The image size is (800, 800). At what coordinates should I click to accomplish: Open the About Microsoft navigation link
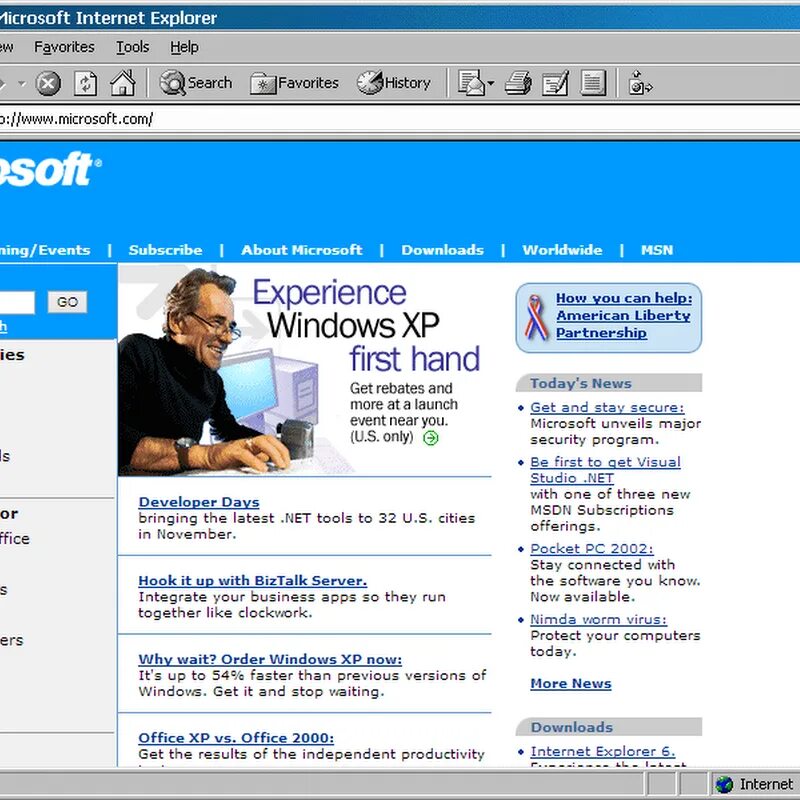click(302, 250)
